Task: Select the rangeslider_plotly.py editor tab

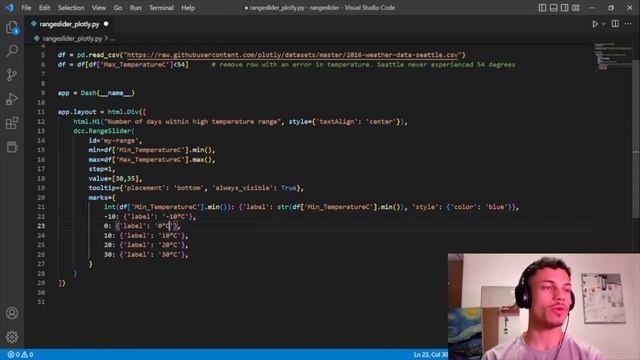Action: 70,24
